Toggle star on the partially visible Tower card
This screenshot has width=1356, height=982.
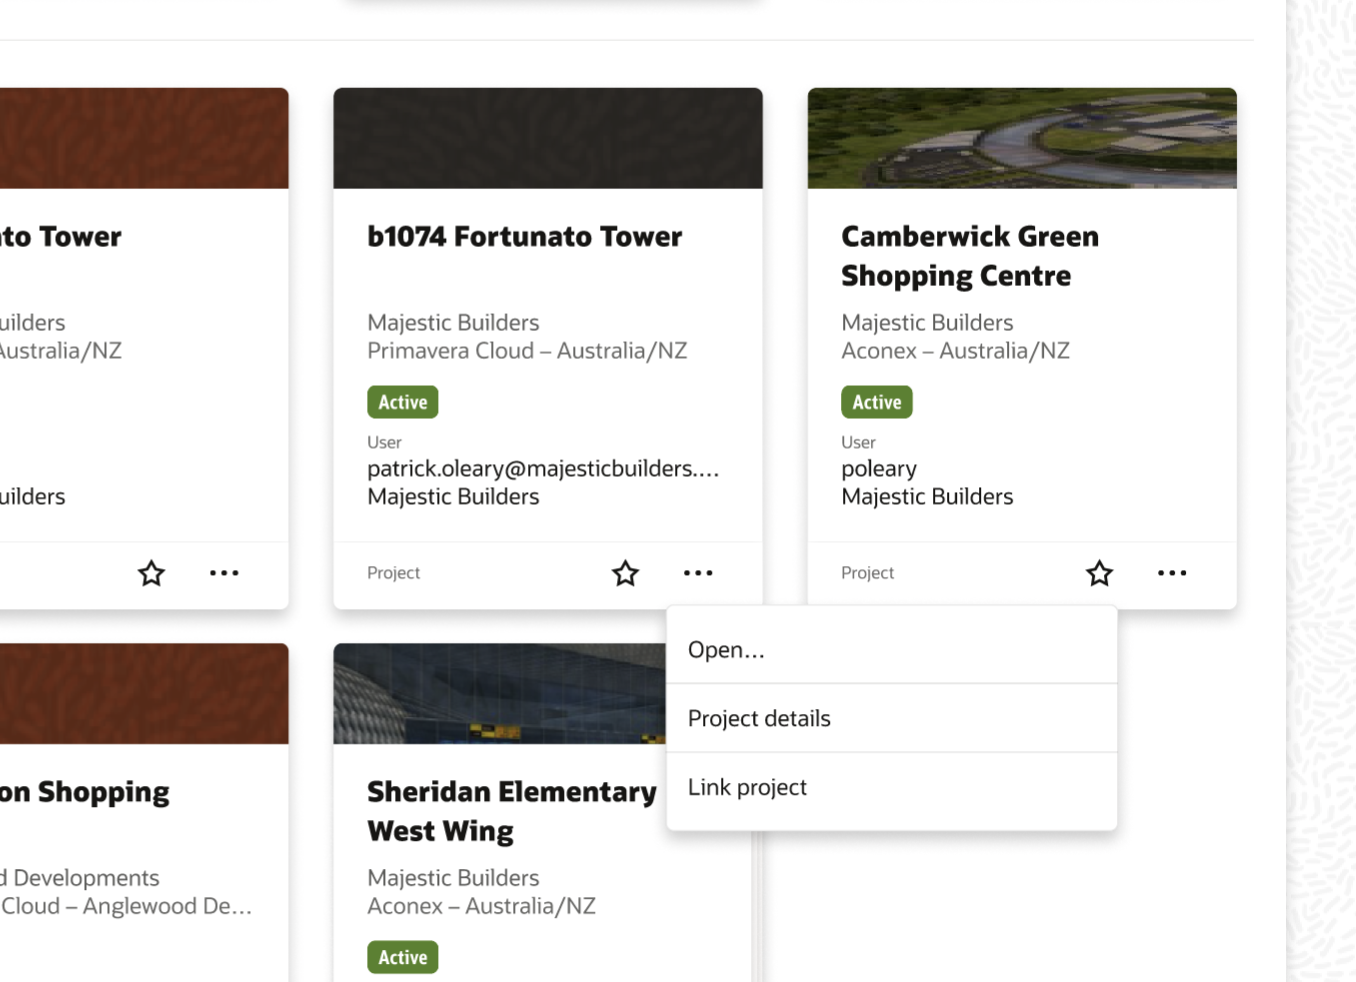pyautogui.click(x=151, y=573)
